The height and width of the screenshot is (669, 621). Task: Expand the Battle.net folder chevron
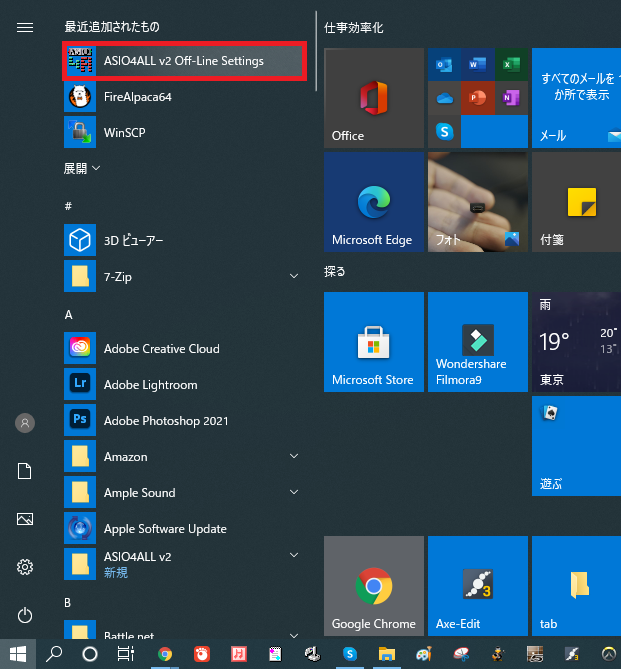294,635
